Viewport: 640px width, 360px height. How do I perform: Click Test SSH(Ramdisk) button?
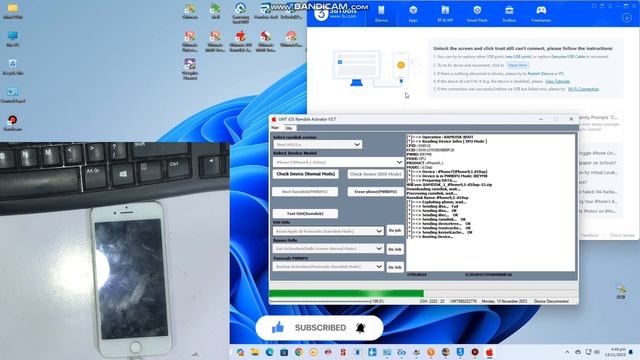tap(305, 213)
